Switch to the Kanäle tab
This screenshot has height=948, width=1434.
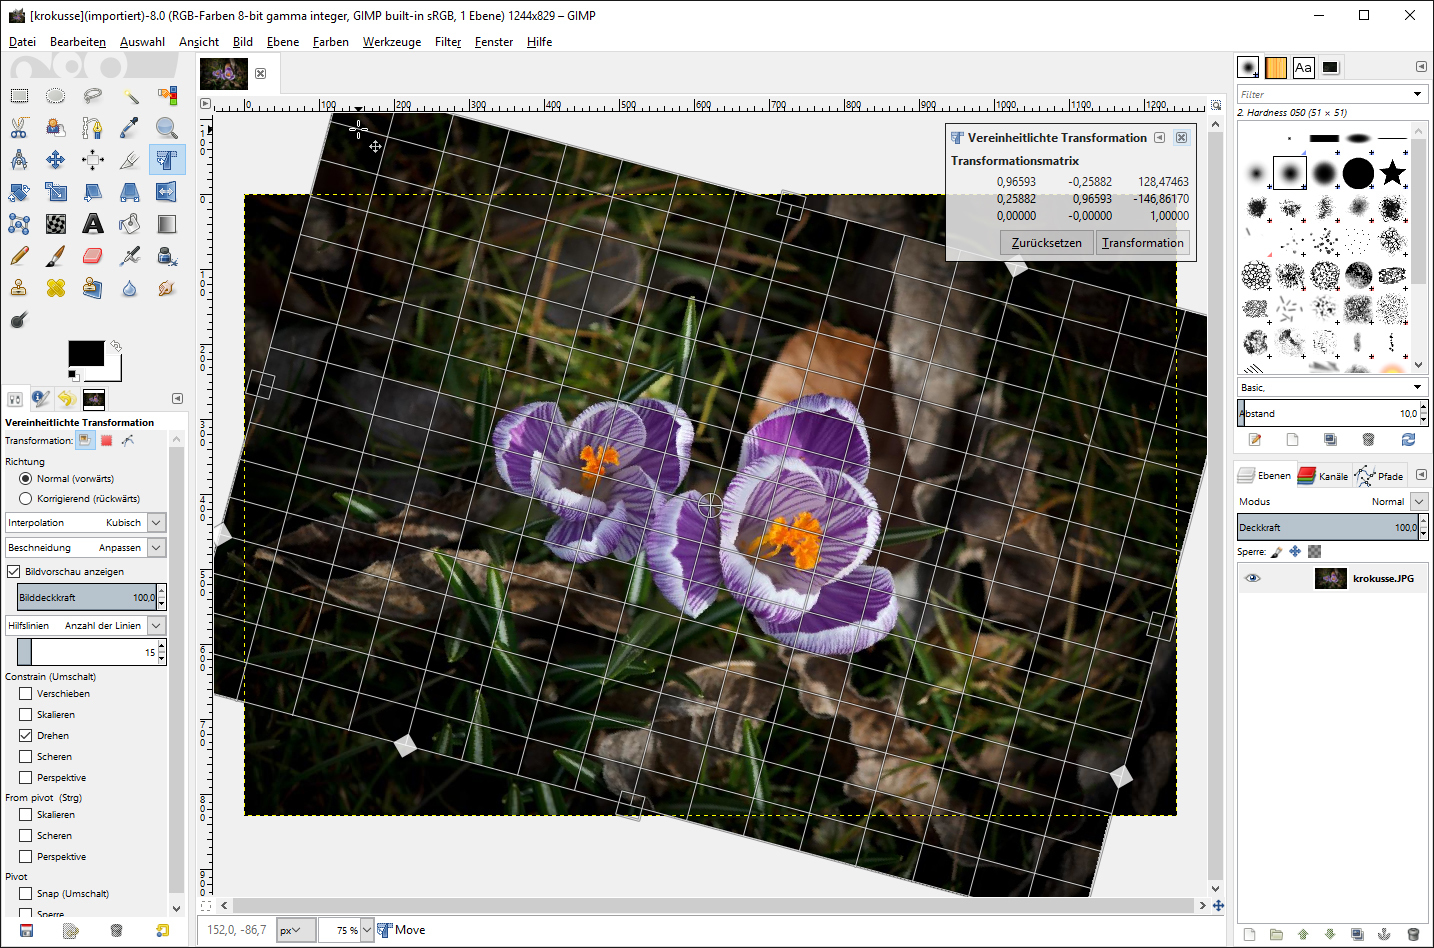pos(1323,477)
